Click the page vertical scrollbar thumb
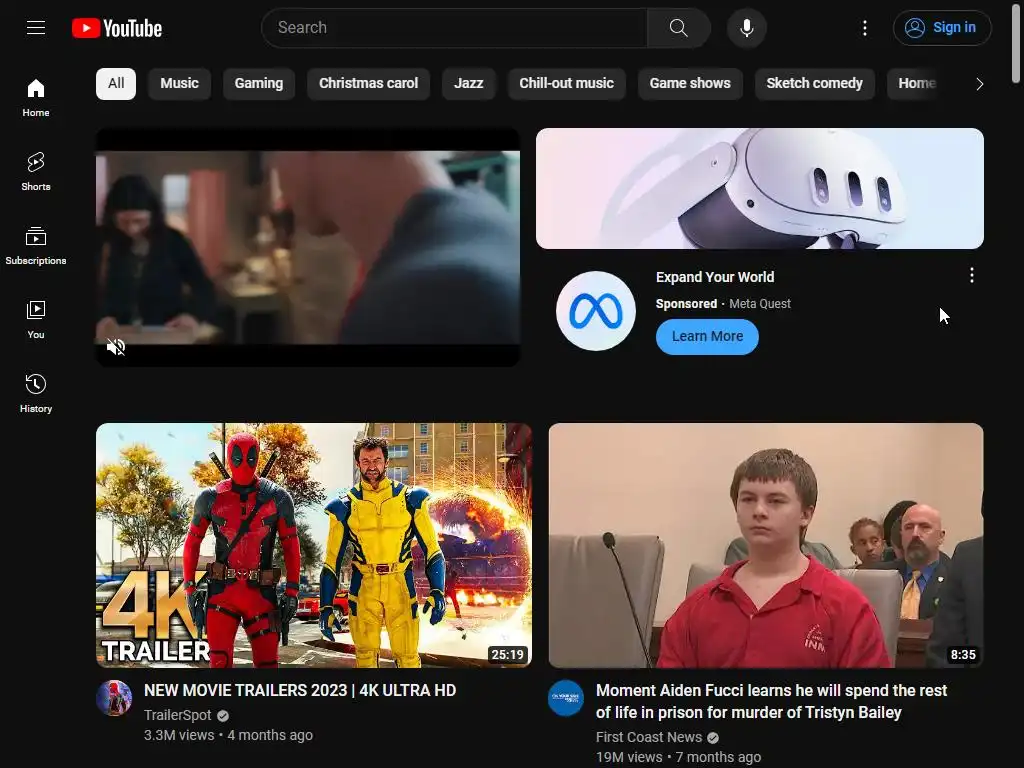 tap(1016, 42)
